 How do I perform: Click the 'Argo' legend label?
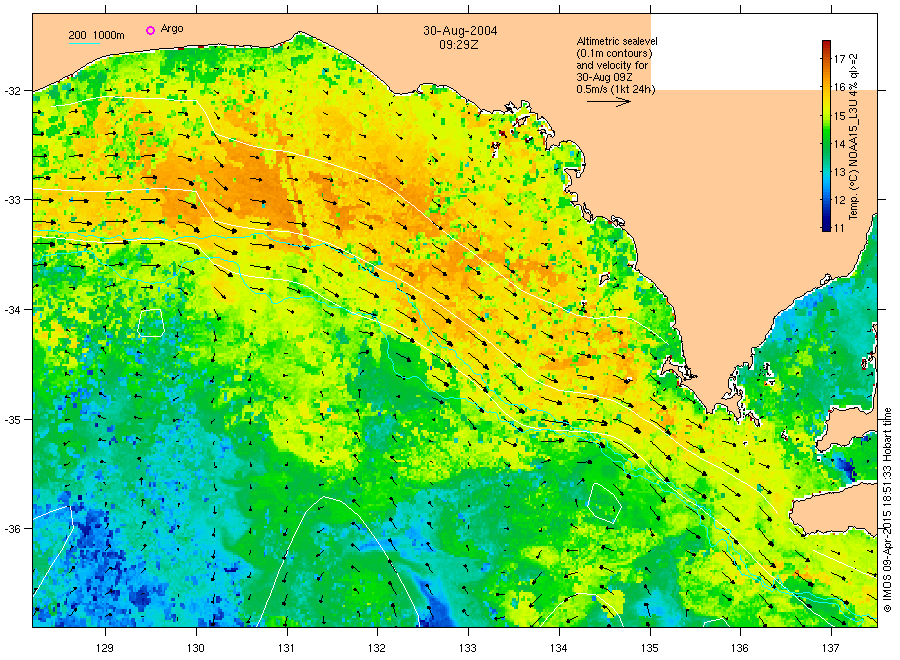(x=172, y=29)
